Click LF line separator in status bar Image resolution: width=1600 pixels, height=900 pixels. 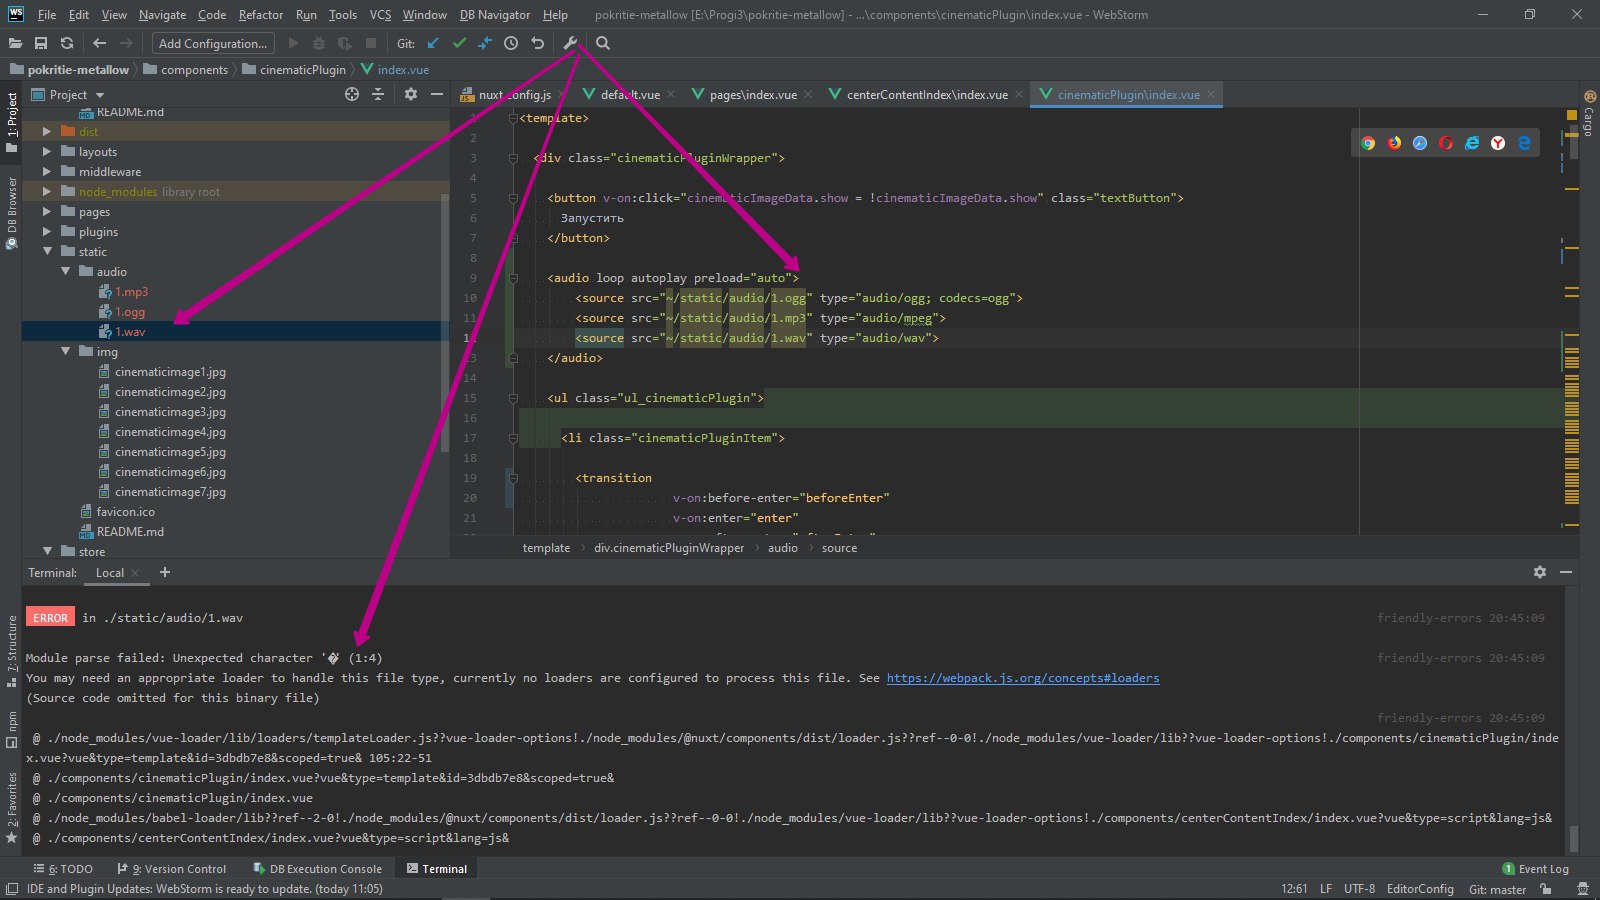click(1325, 889)
